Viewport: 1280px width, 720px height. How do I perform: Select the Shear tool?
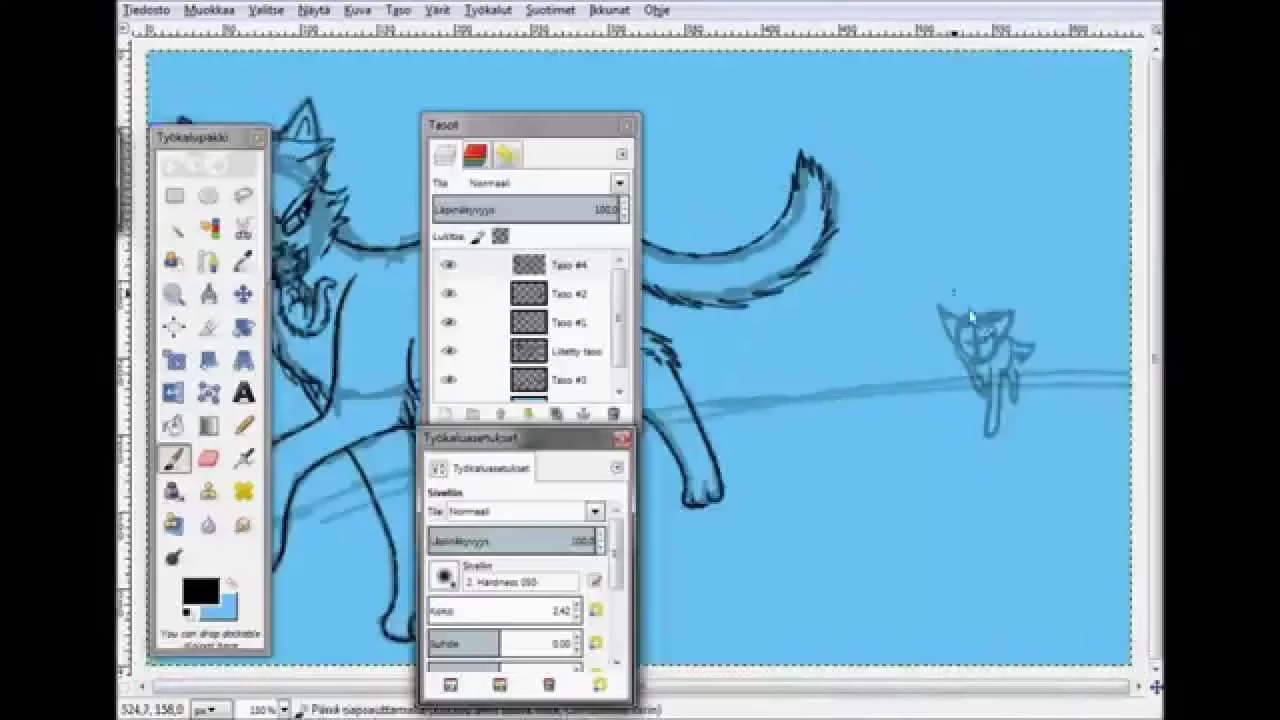coord(208,360)
